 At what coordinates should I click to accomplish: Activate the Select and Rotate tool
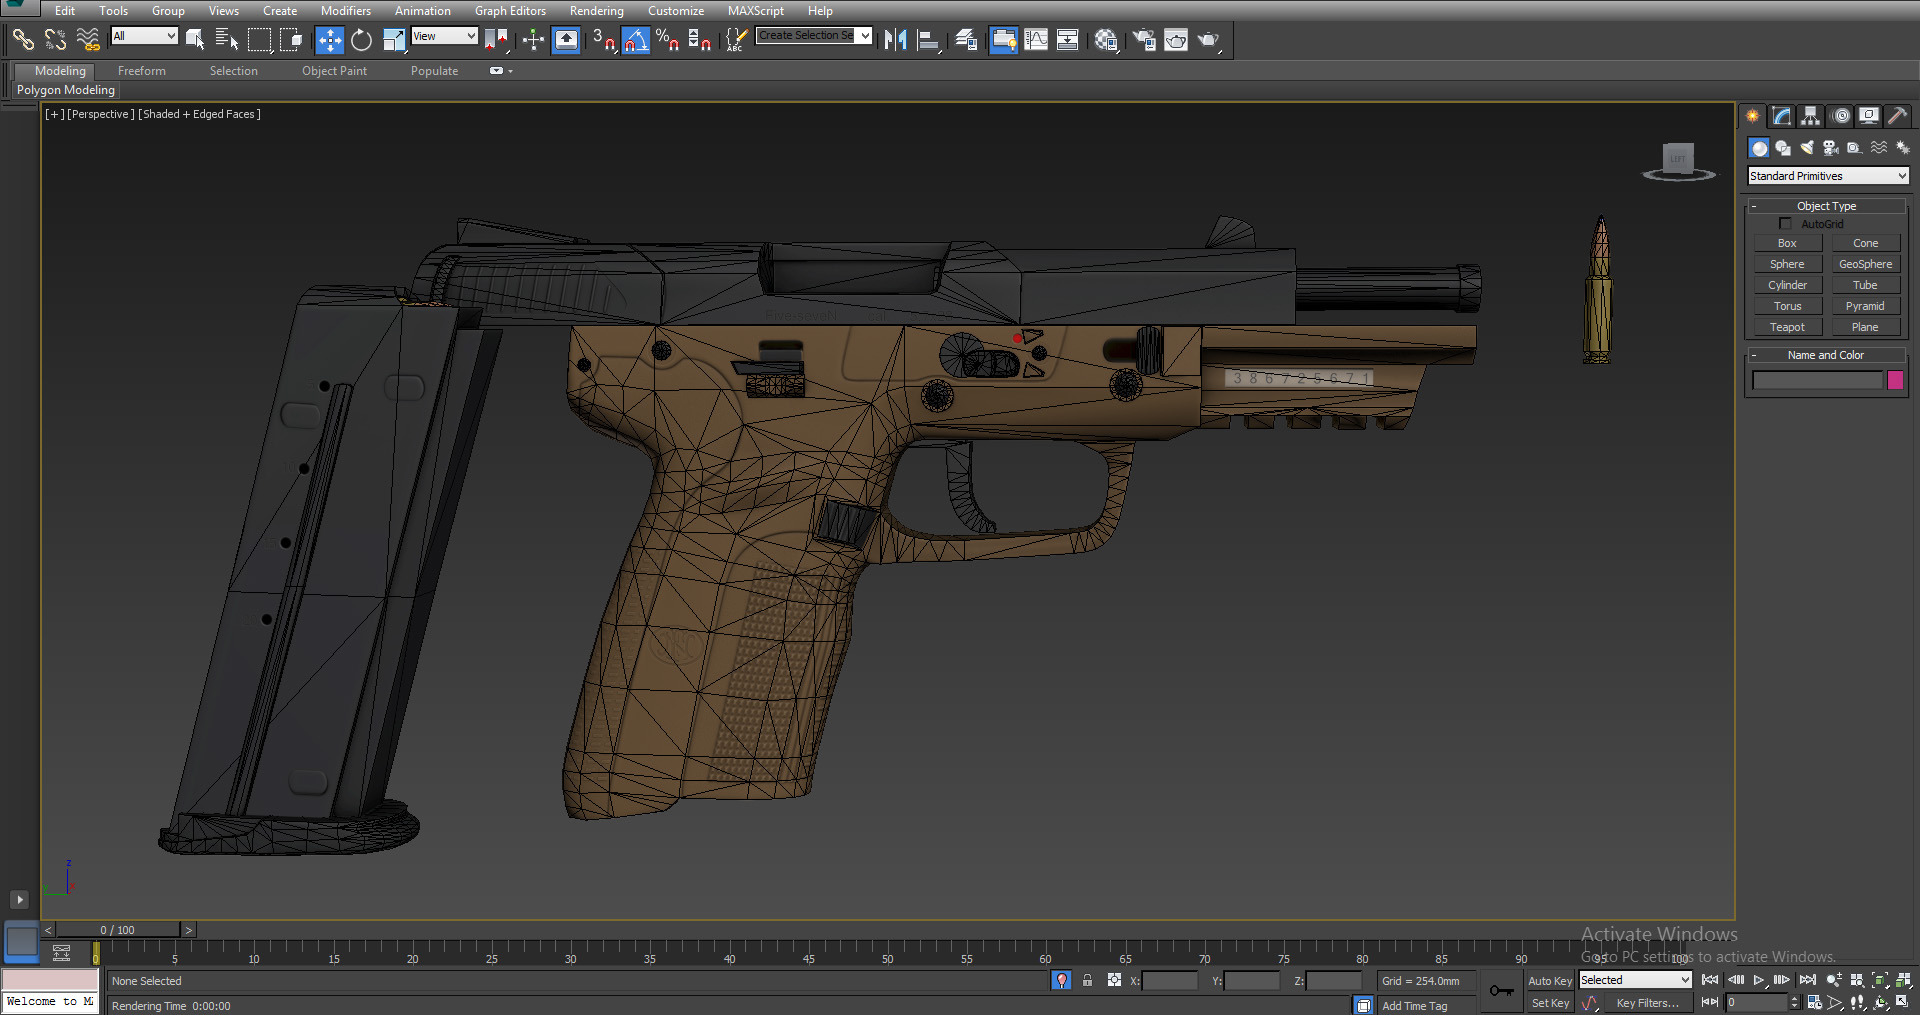point(362,40)
